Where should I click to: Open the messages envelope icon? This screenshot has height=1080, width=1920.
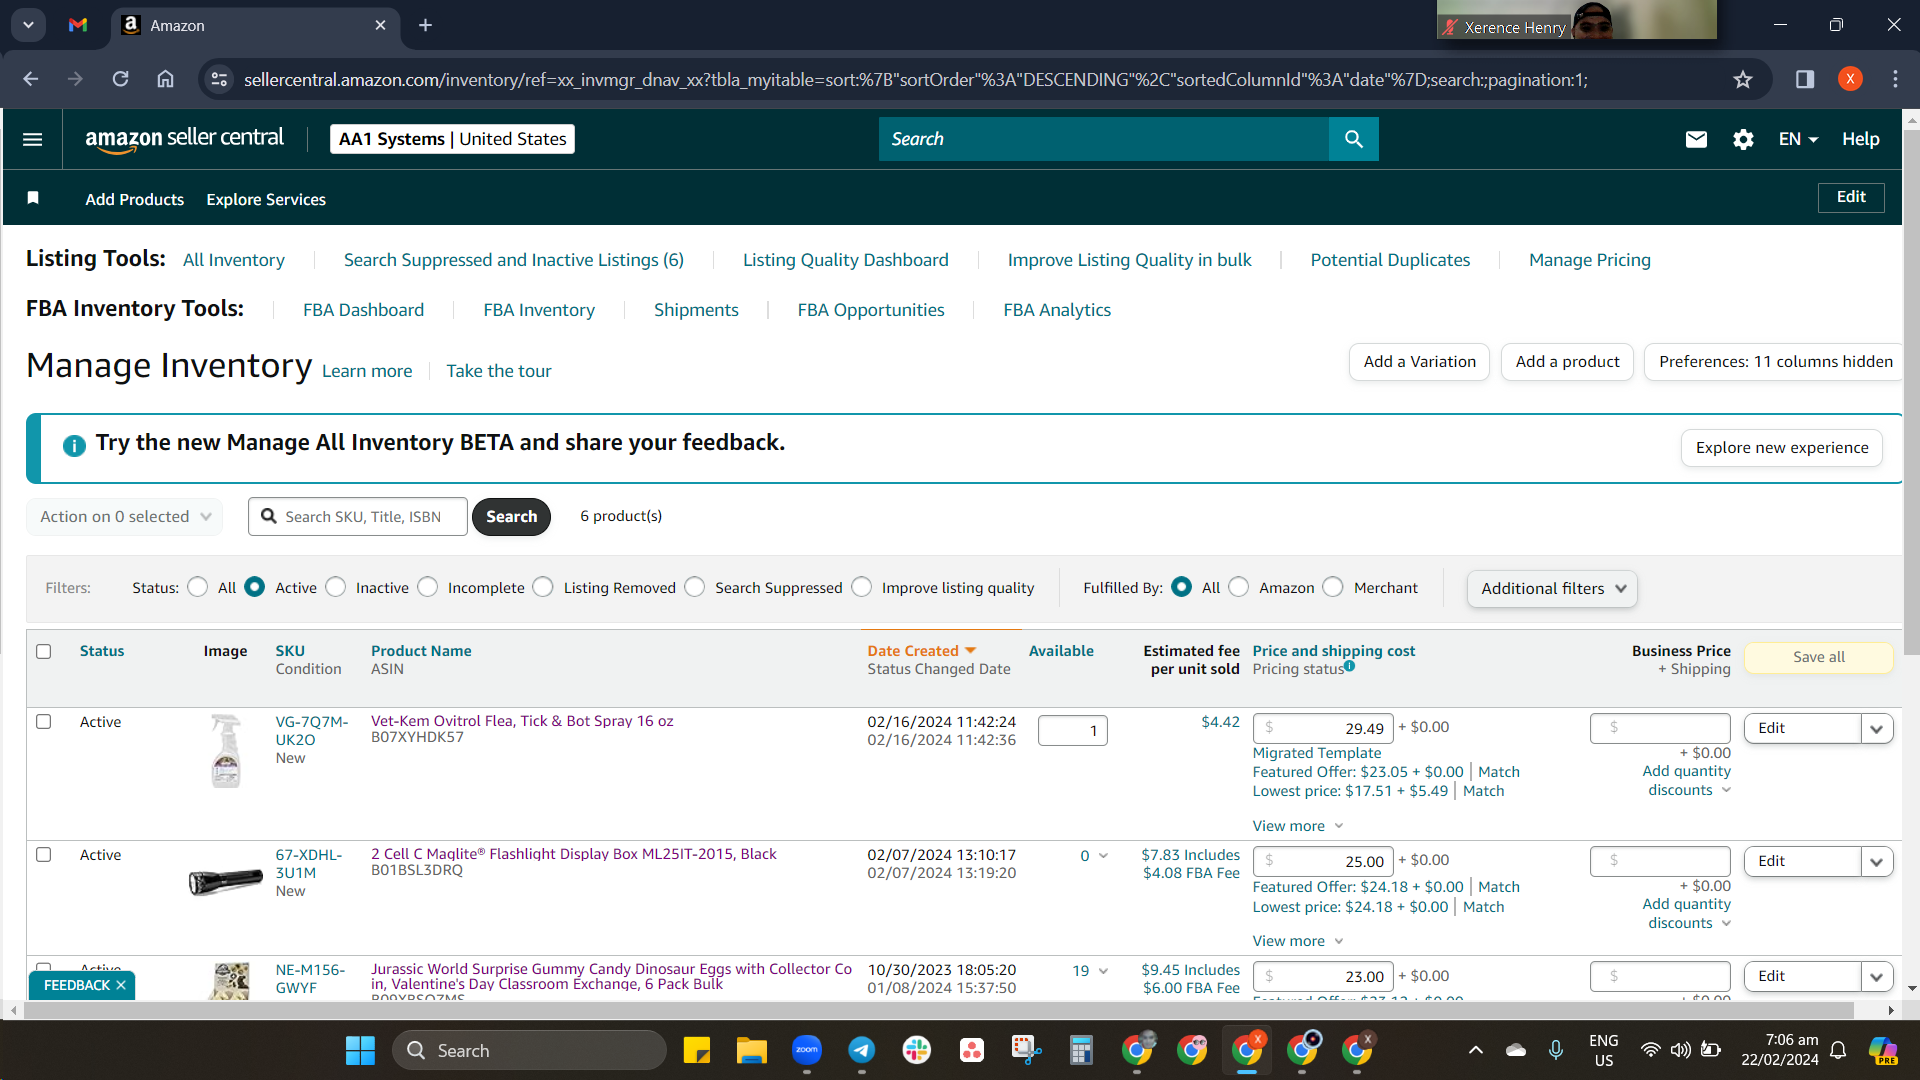pyautogui.click(x=1696, y=139)
